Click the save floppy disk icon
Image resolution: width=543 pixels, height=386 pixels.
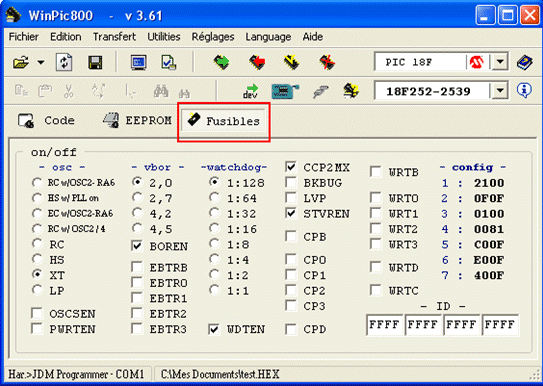[x=95, y=63]
